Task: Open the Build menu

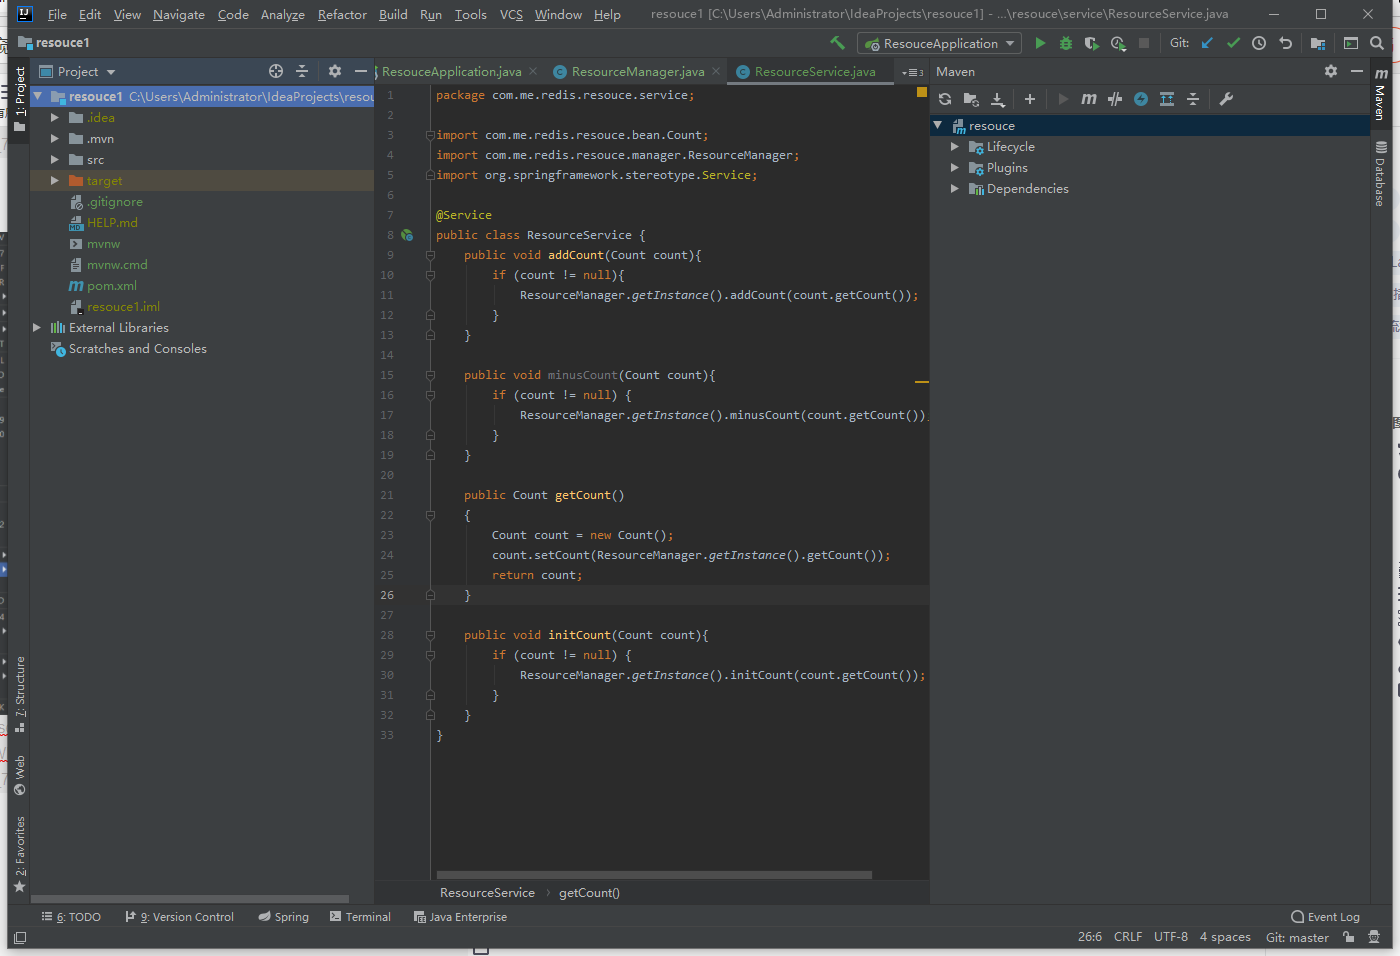Action: coord(393,14)
